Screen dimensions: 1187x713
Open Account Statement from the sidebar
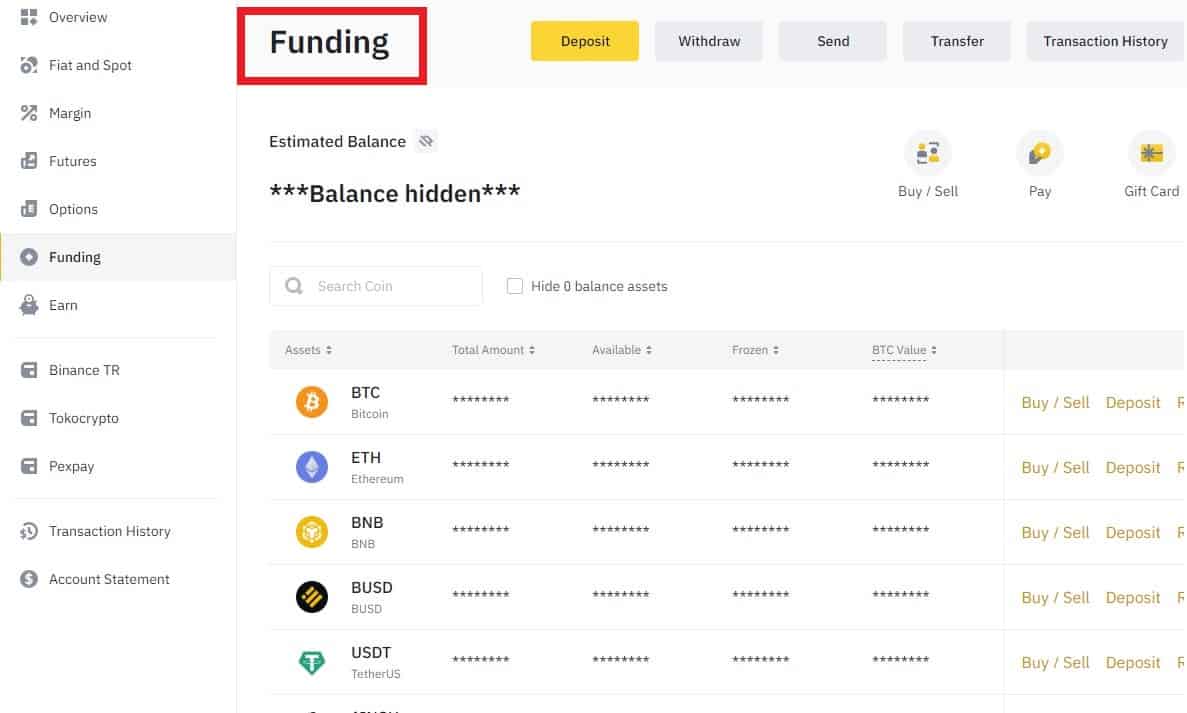pos(109,579)
